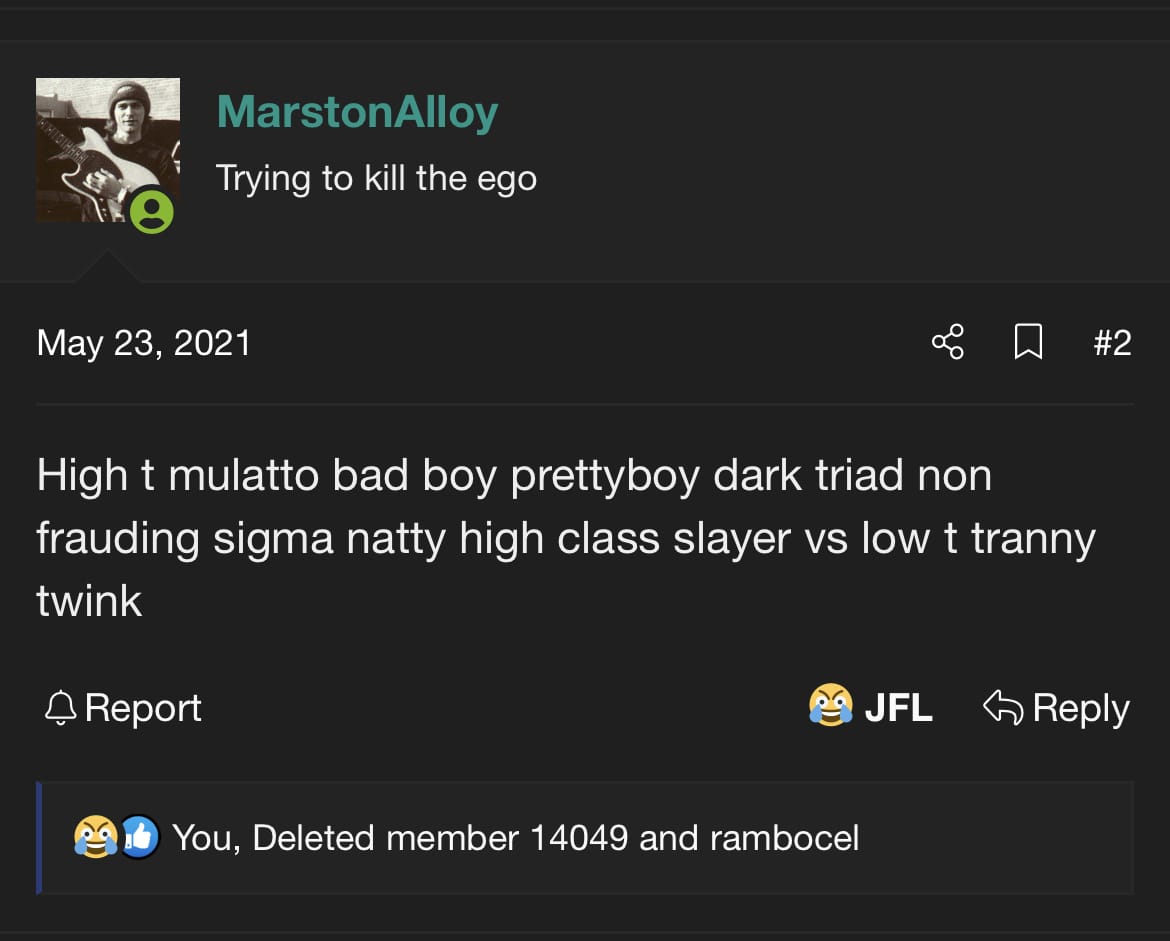
Task: Select the Report text button
Action: pyautogui.click(x=143, y=707)
